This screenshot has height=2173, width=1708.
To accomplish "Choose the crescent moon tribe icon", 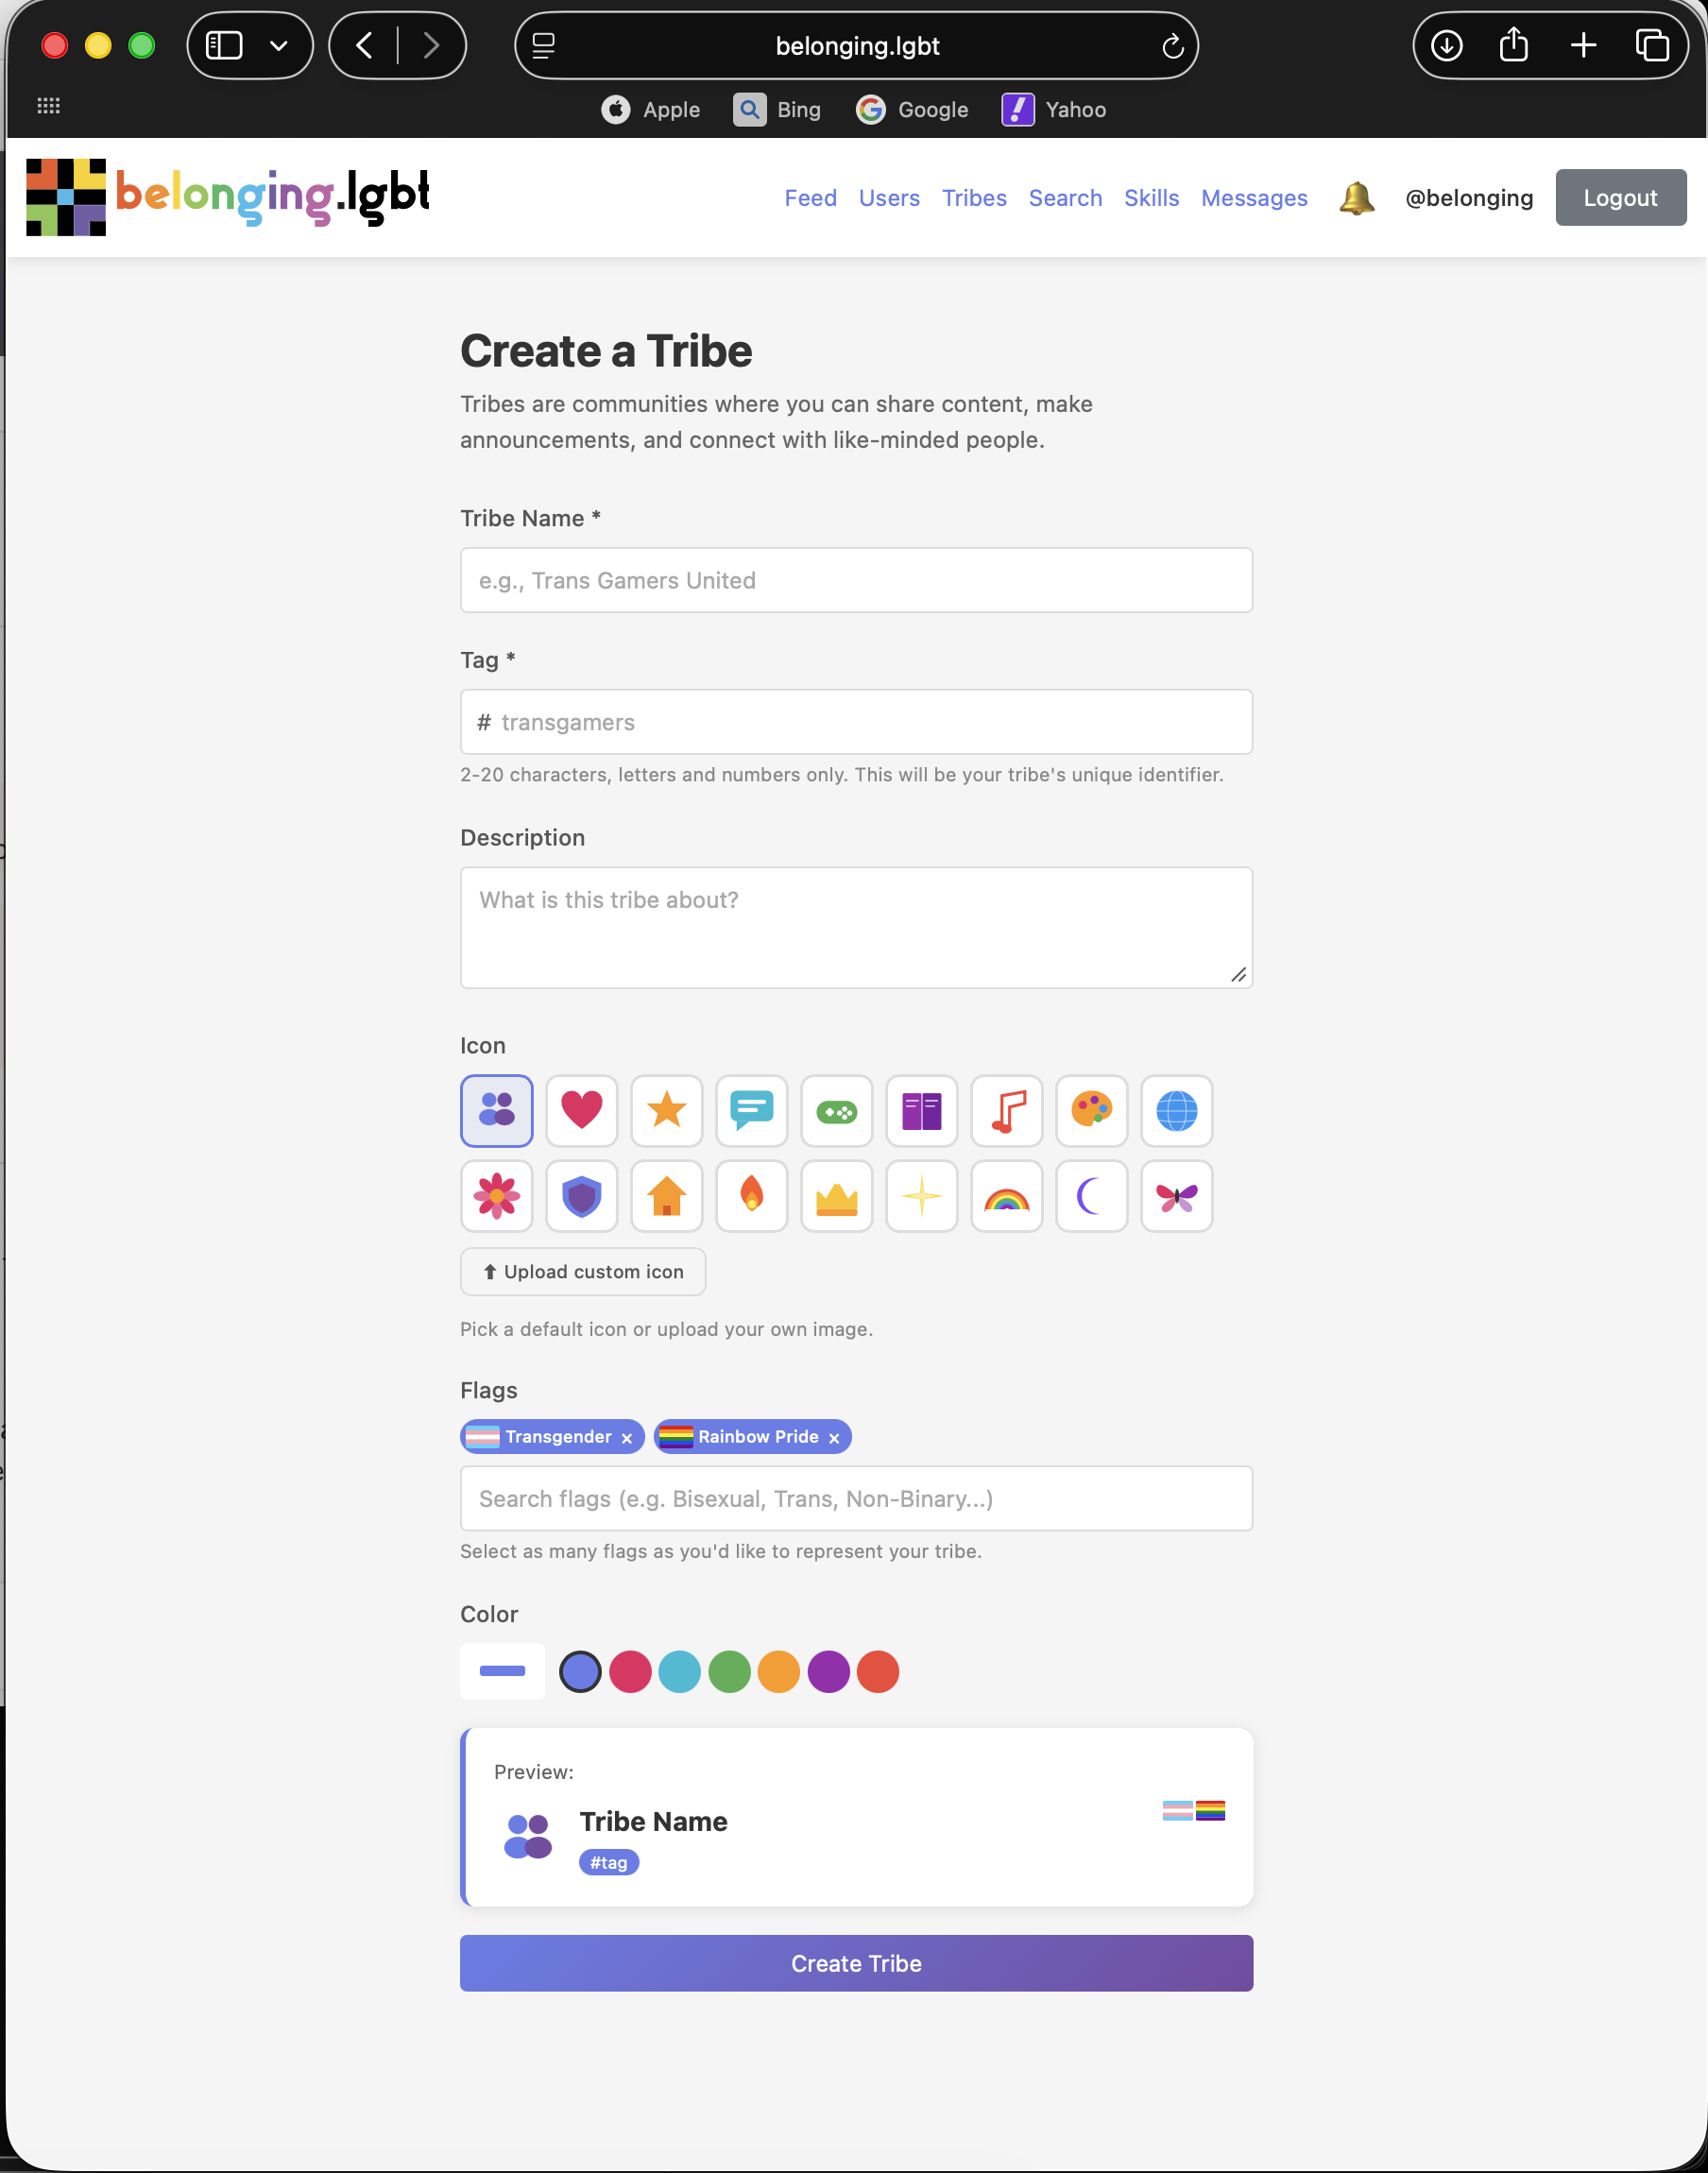I will 1091,1195.
